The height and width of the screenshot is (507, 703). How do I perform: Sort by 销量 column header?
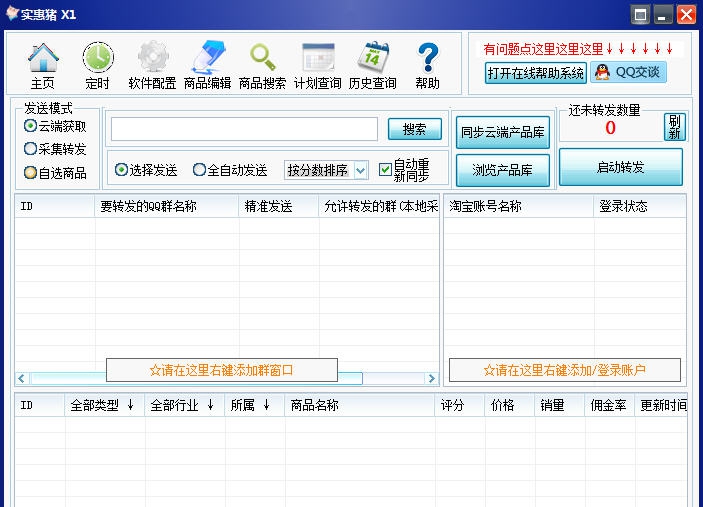click(560, 405)
